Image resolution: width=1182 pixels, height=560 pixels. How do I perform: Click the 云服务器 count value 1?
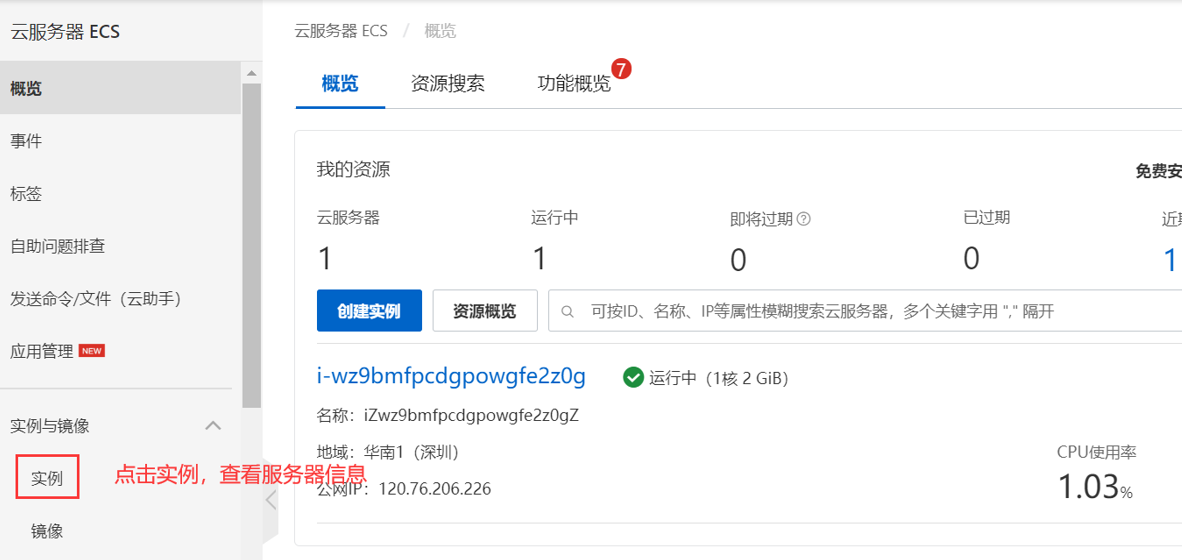pyautogui.click(x=325, y=259)
